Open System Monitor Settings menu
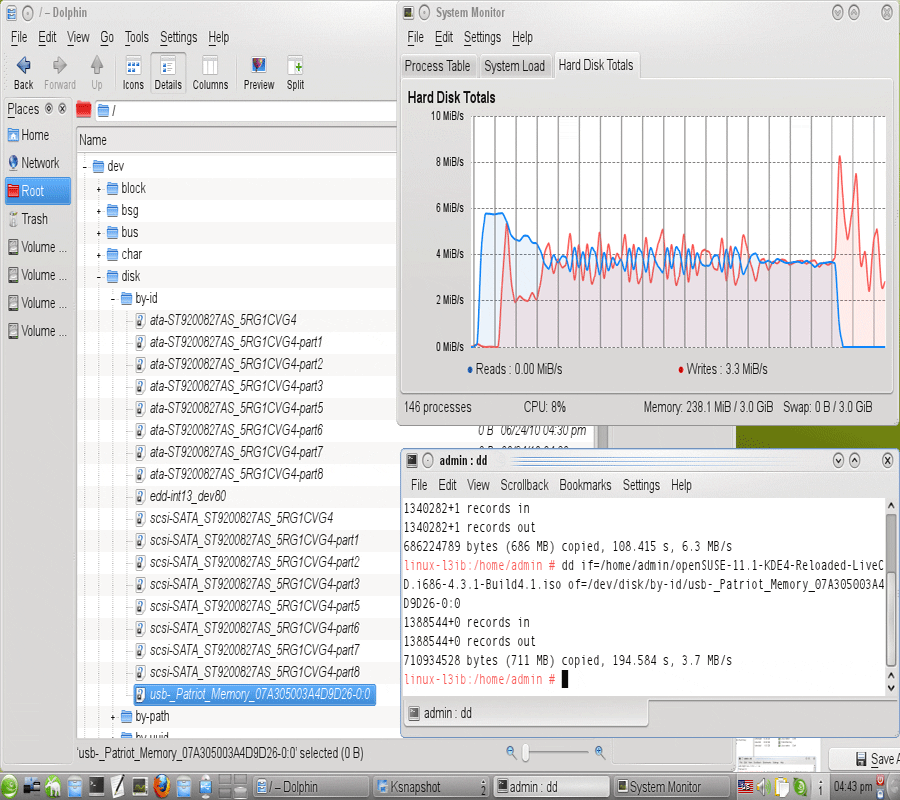Viewport: 900px width, 800px height. tap(482, 37)
